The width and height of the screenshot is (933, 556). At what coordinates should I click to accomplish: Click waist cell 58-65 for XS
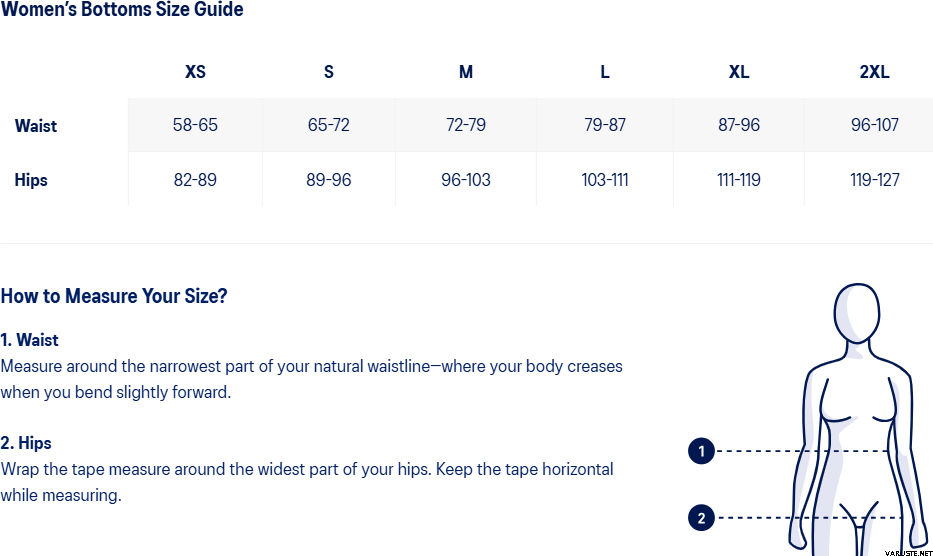click(195, 125)
